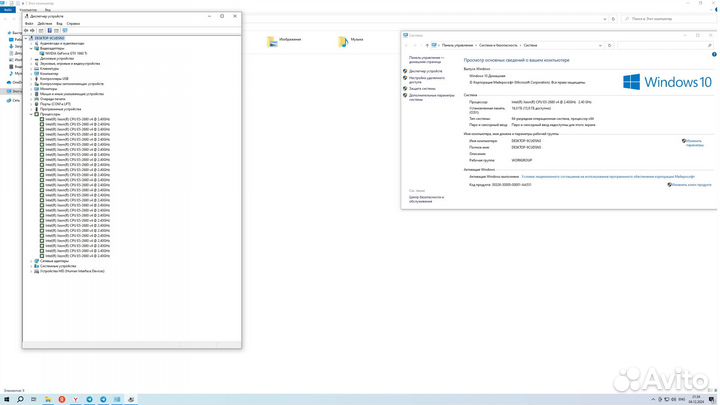Image resolution: width=720 pixels, height=405 pixels.
Task: Open the Файл menu in Device Manager
Action: click(29, 23)
